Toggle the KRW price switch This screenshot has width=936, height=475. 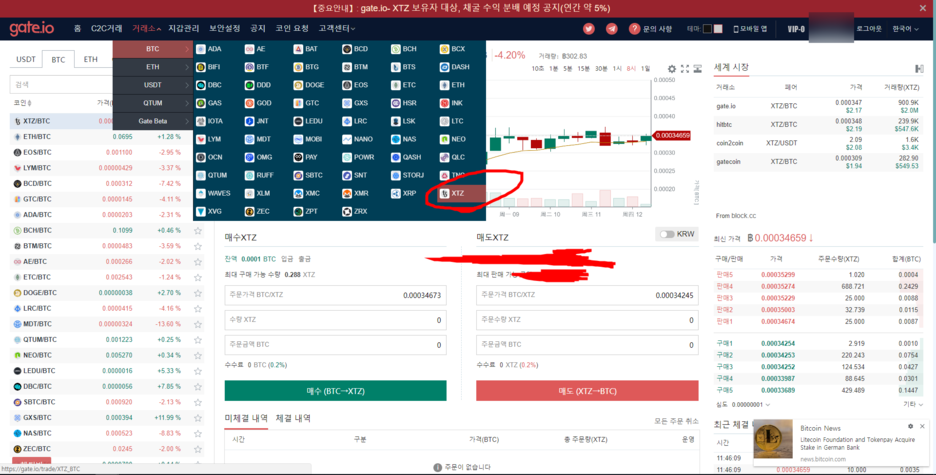[x=667, y=234]
